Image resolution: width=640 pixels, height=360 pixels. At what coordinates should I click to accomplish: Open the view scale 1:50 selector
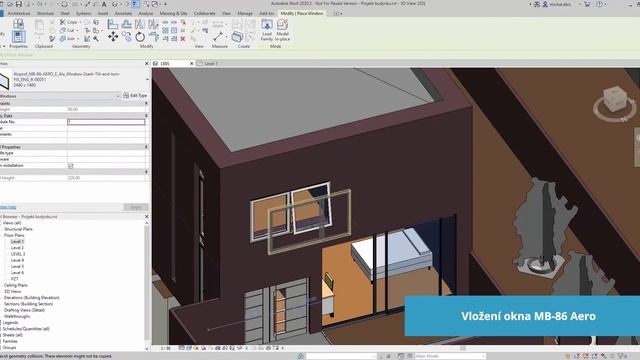pos(166,348)
